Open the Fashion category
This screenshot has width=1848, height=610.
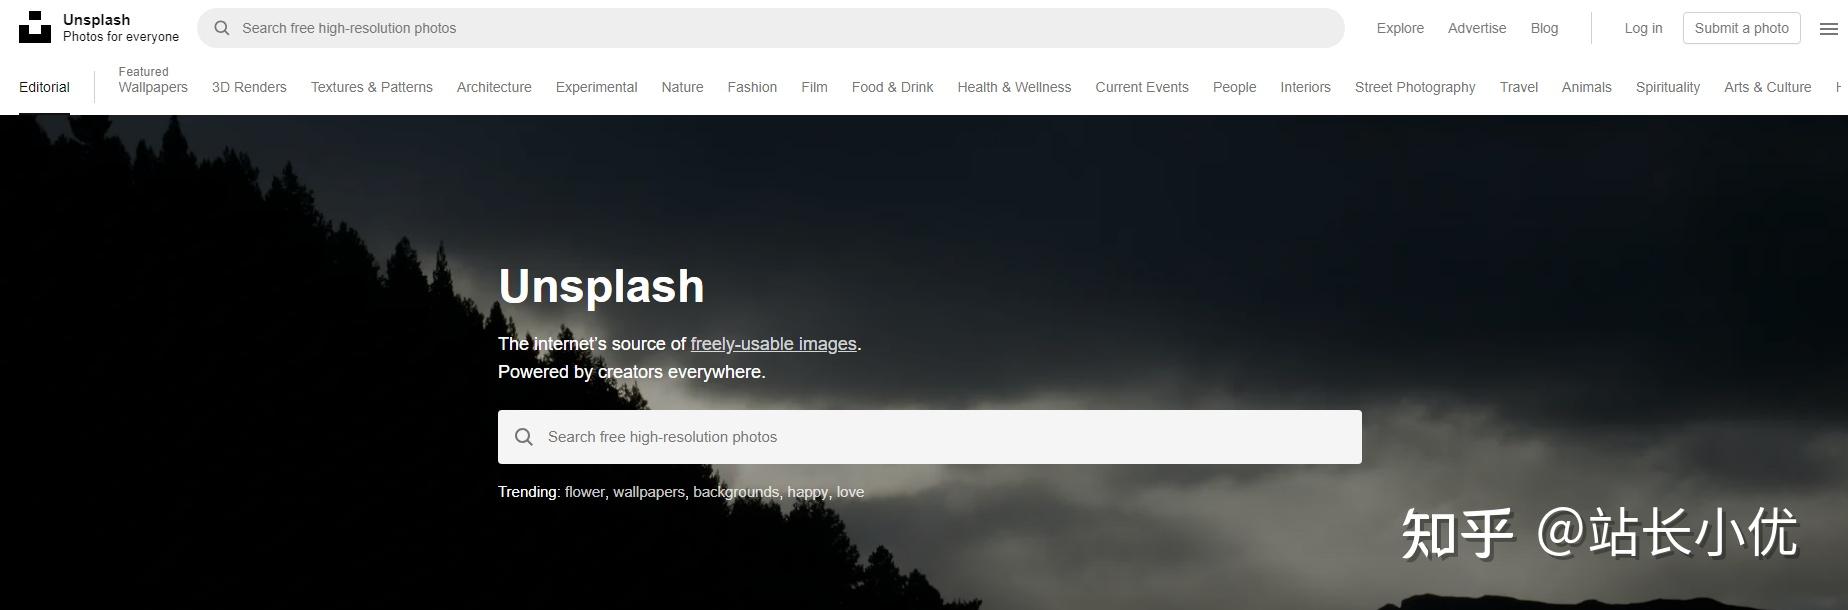click(x=752, y=87)
